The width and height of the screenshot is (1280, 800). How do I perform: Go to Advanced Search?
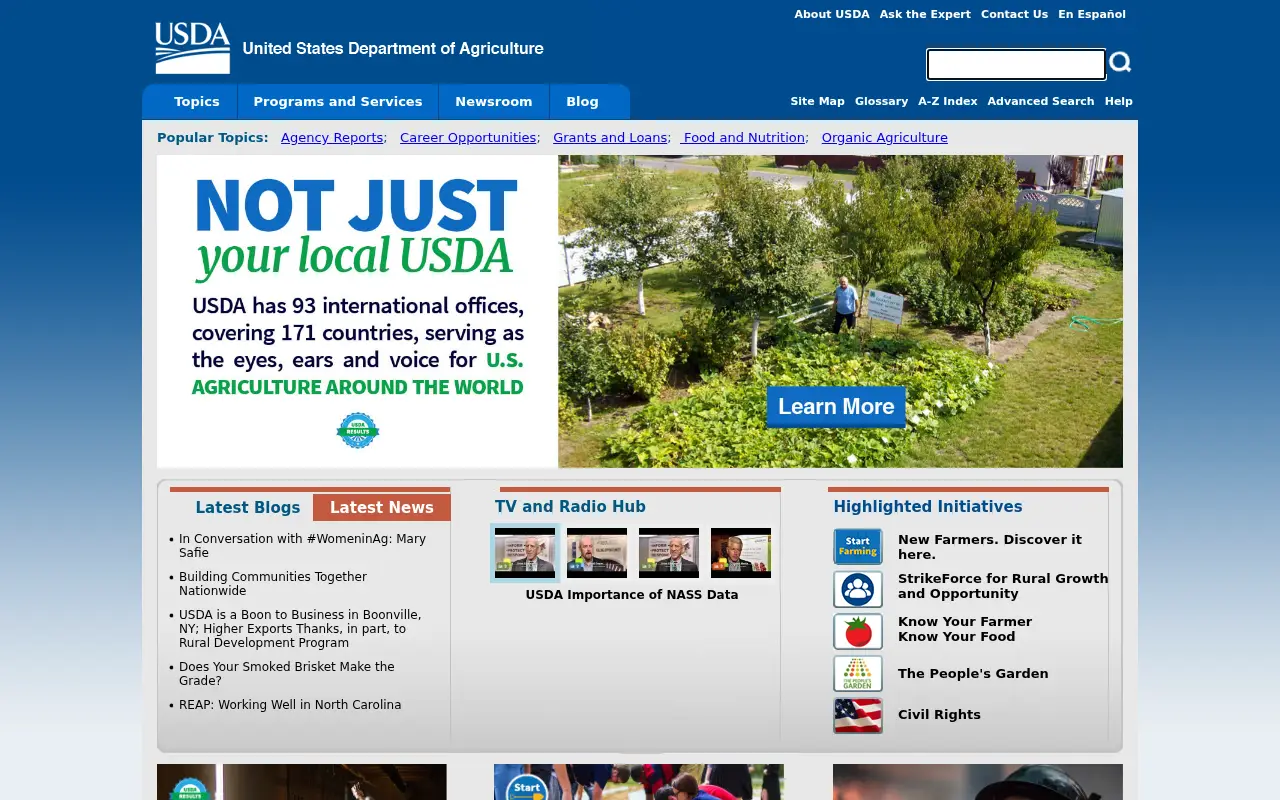pos(1041,101)
